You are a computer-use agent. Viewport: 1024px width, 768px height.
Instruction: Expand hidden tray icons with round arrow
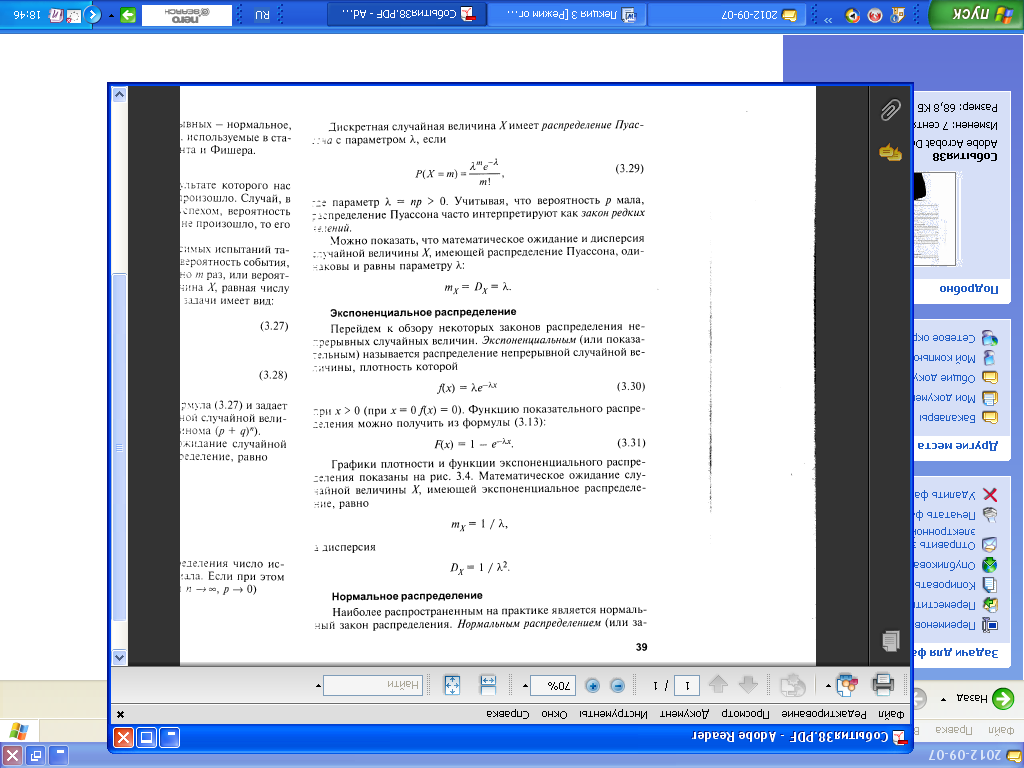93,14
